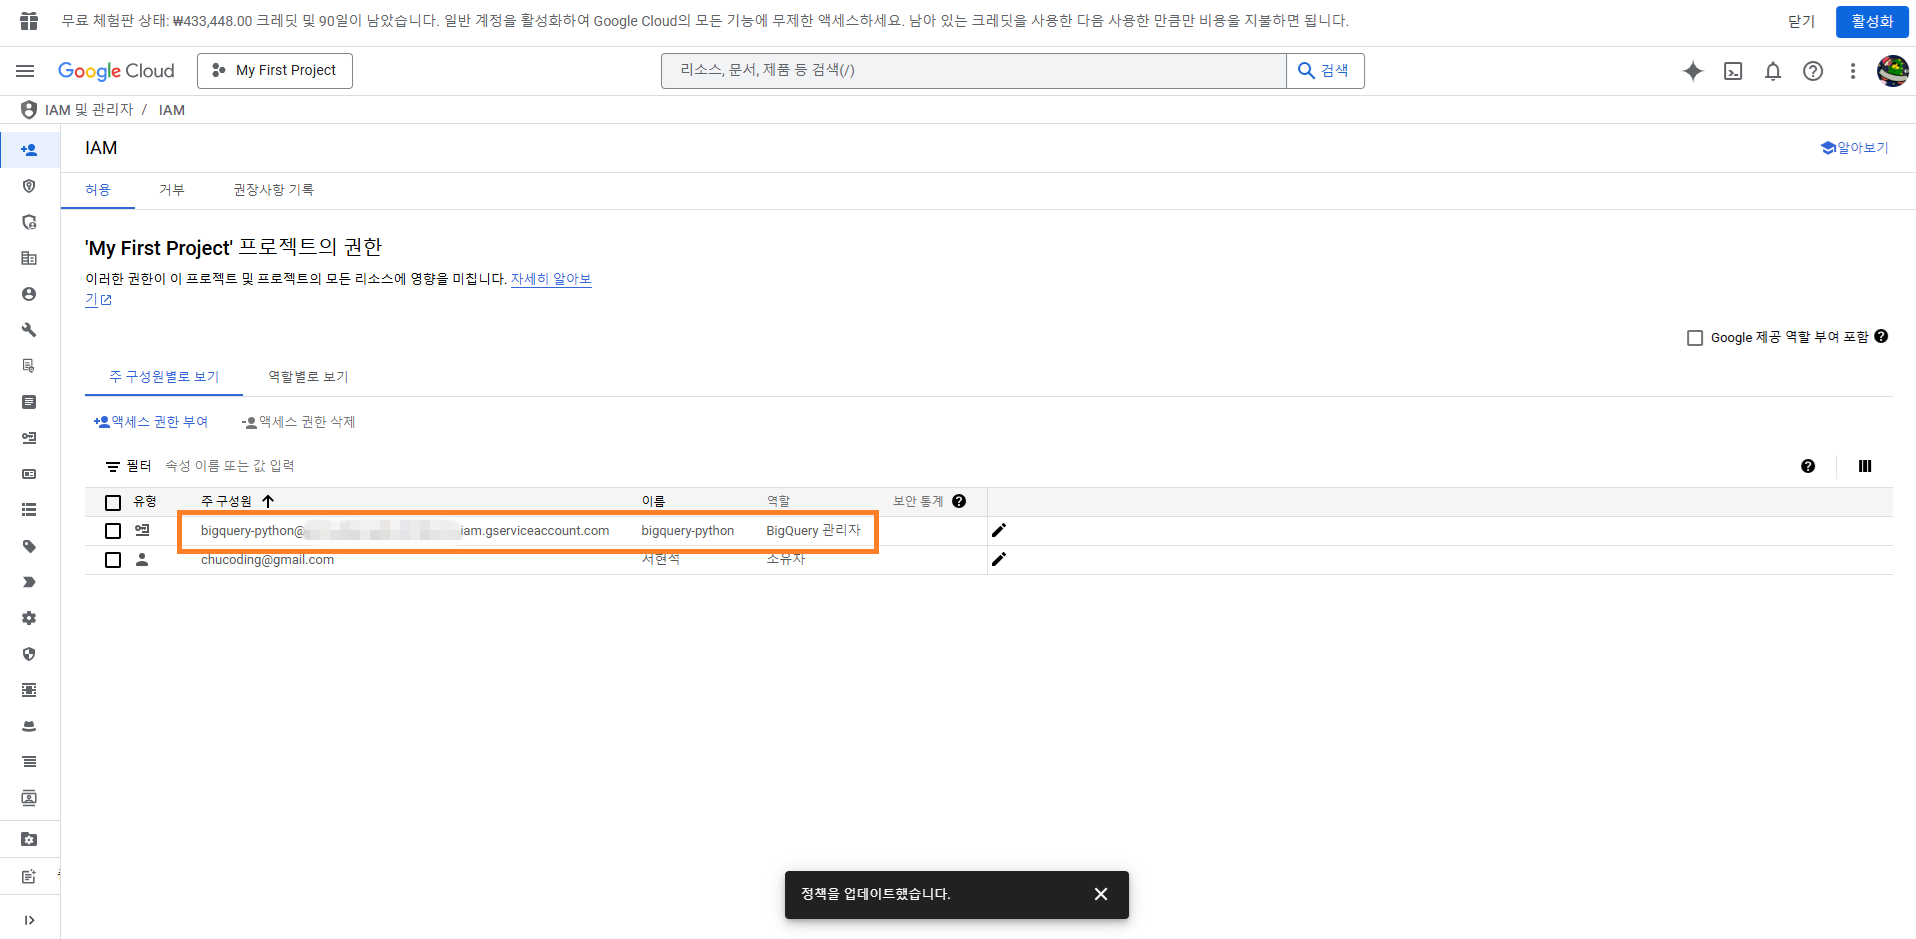Click the 액세스 권한 부여 button
The width and height of the screenshot is (1916, 939).
[151, 422]
